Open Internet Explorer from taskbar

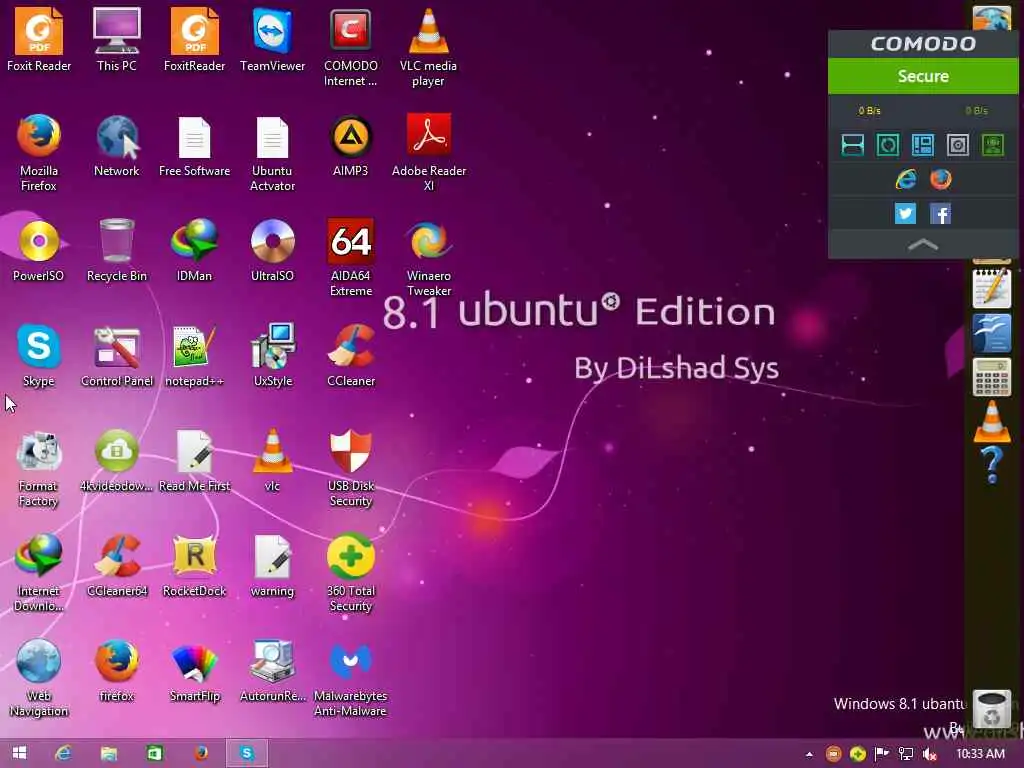63,753
